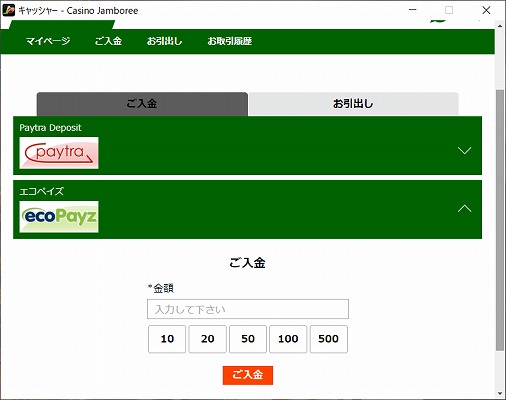Select the 500 preset amount button
Screen dimensions: 506x400
[329, 339]
